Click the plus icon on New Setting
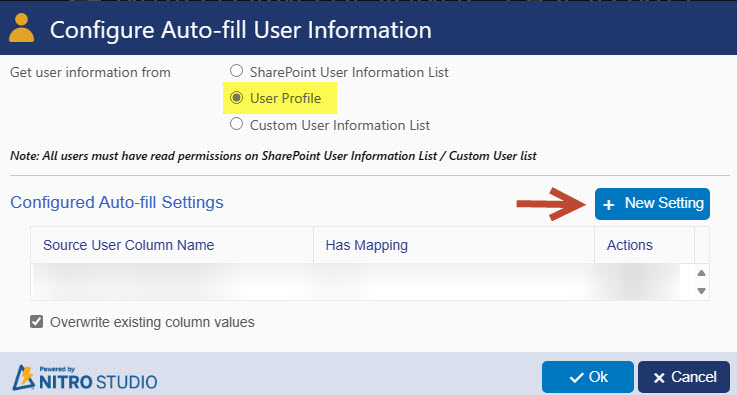 click(609, 205)
